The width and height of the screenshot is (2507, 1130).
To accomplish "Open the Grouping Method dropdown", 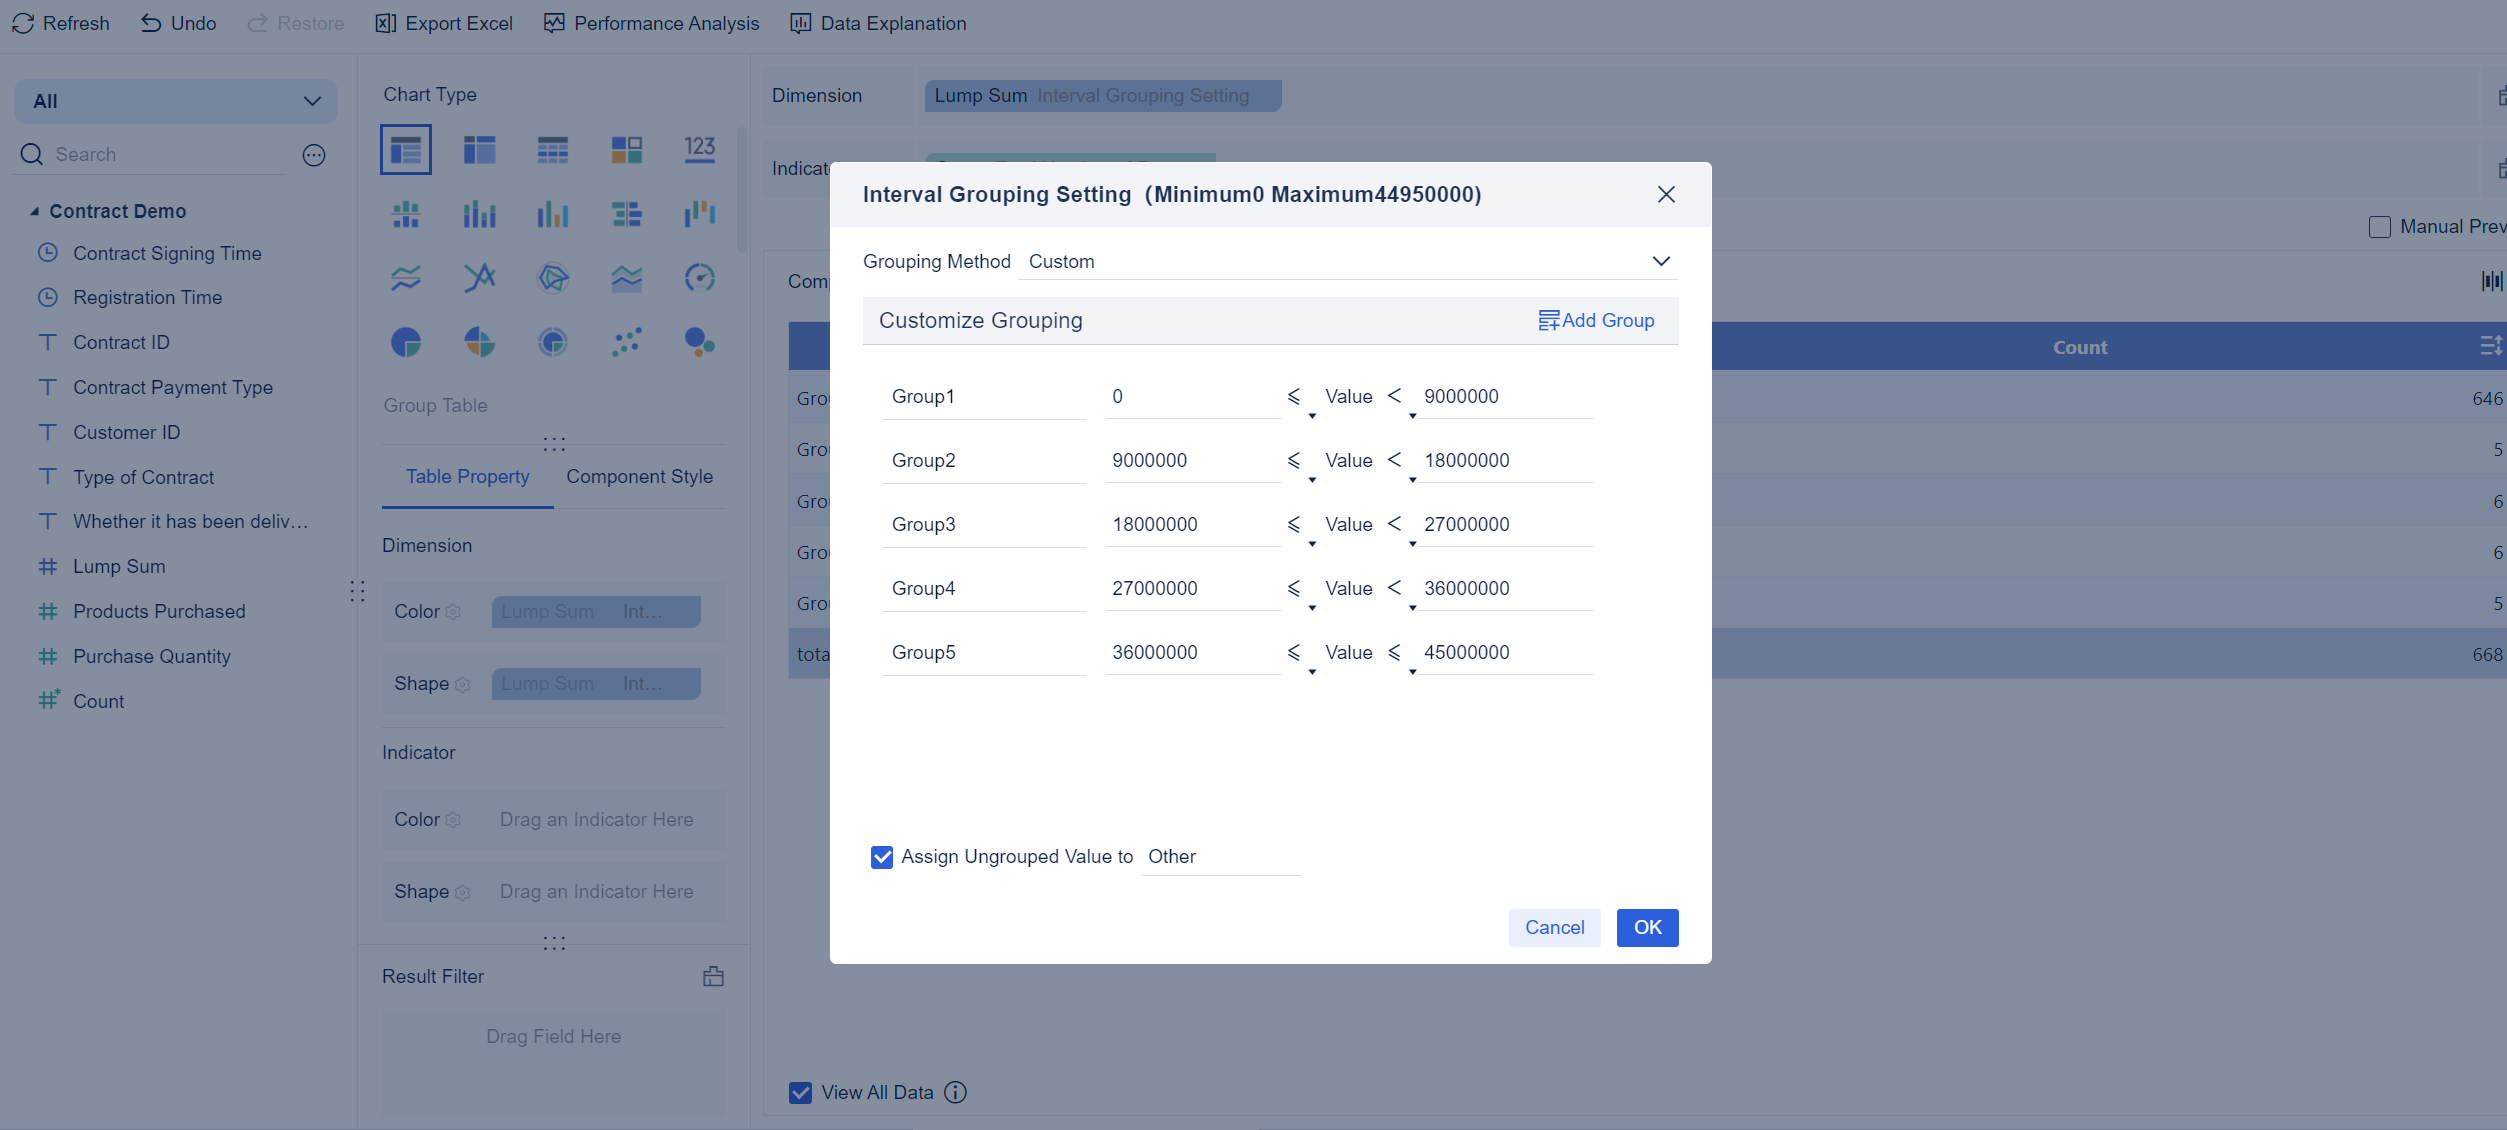I will point(1660,261).
